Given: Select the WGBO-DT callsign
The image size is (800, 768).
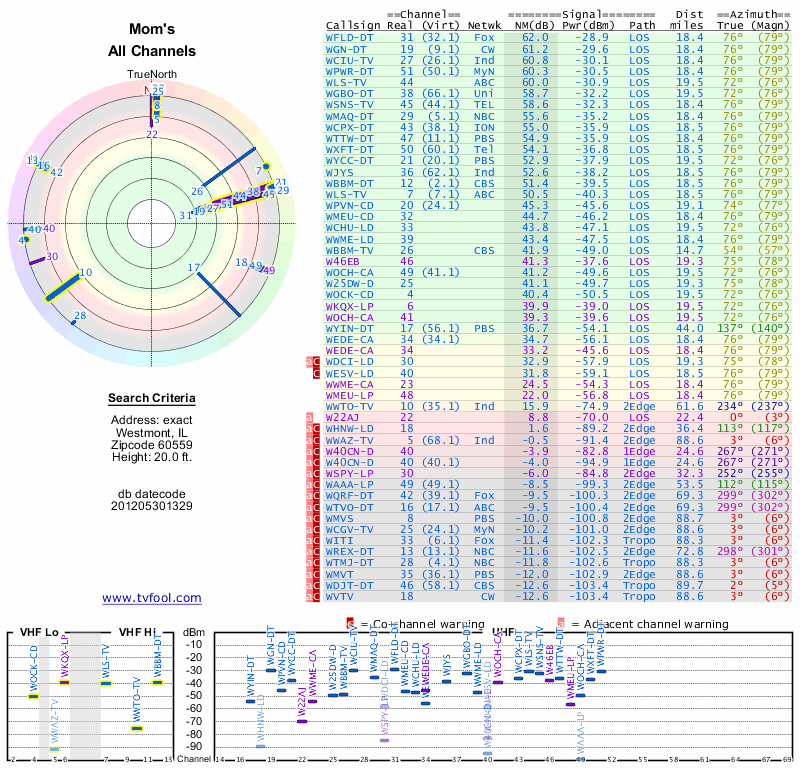Looking at the screenshot, I should tap(349, 94).
